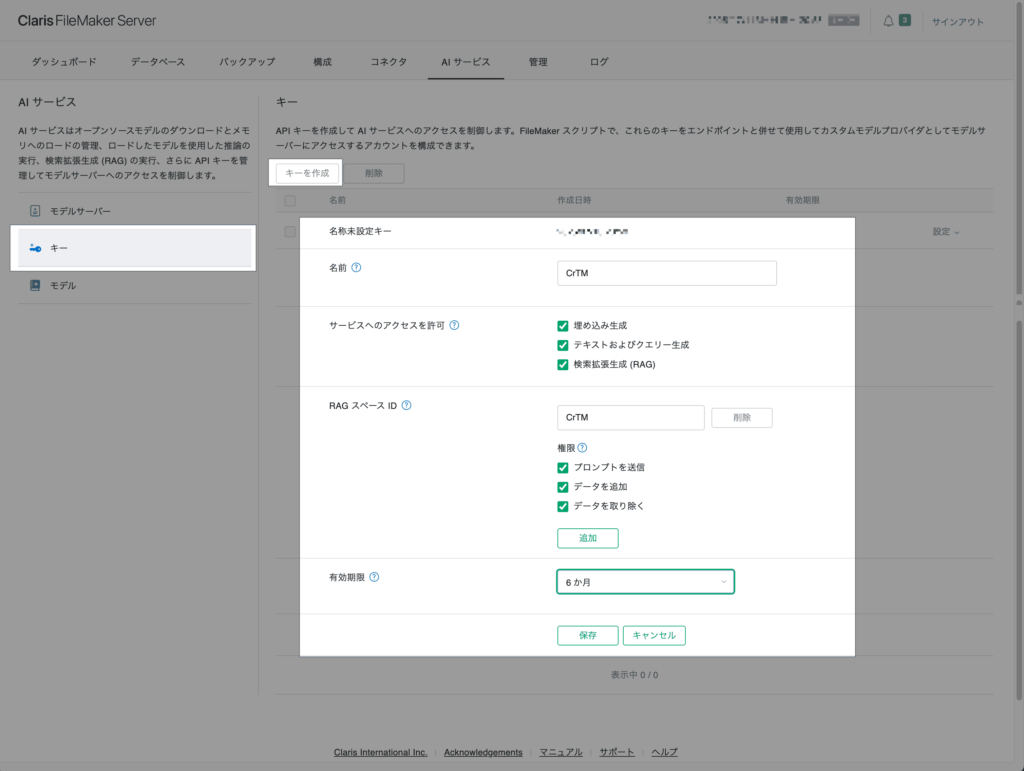Open the notifications bell icon
This screenshot has width=1024, height=771.
pos(888,21)
